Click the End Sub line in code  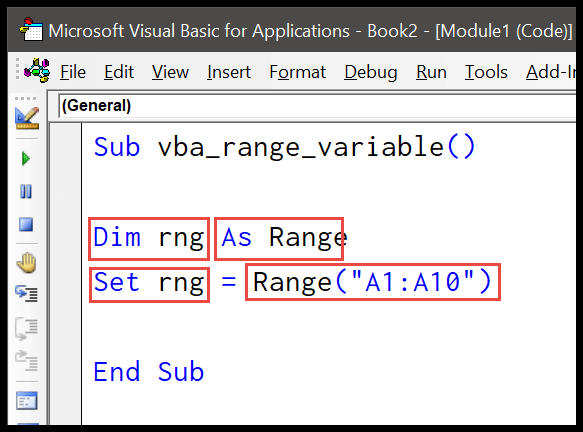point(149,371)
